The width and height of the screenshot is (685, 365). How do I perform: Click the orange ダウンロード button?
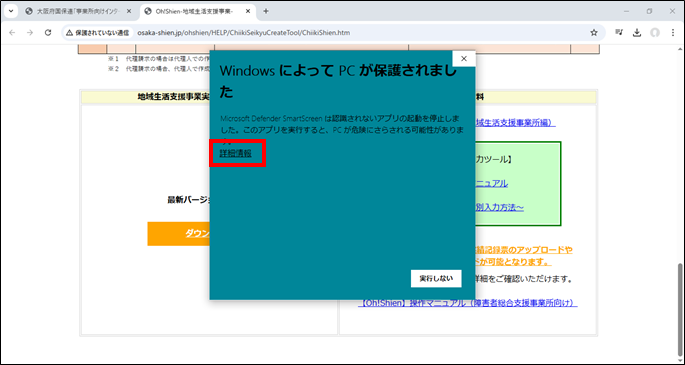179,234
